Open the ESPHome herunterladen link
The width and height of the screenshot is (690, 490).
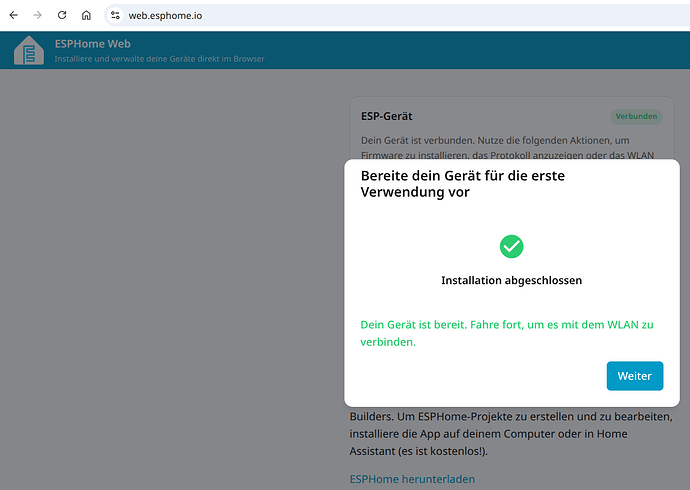[x=412, y=479]
